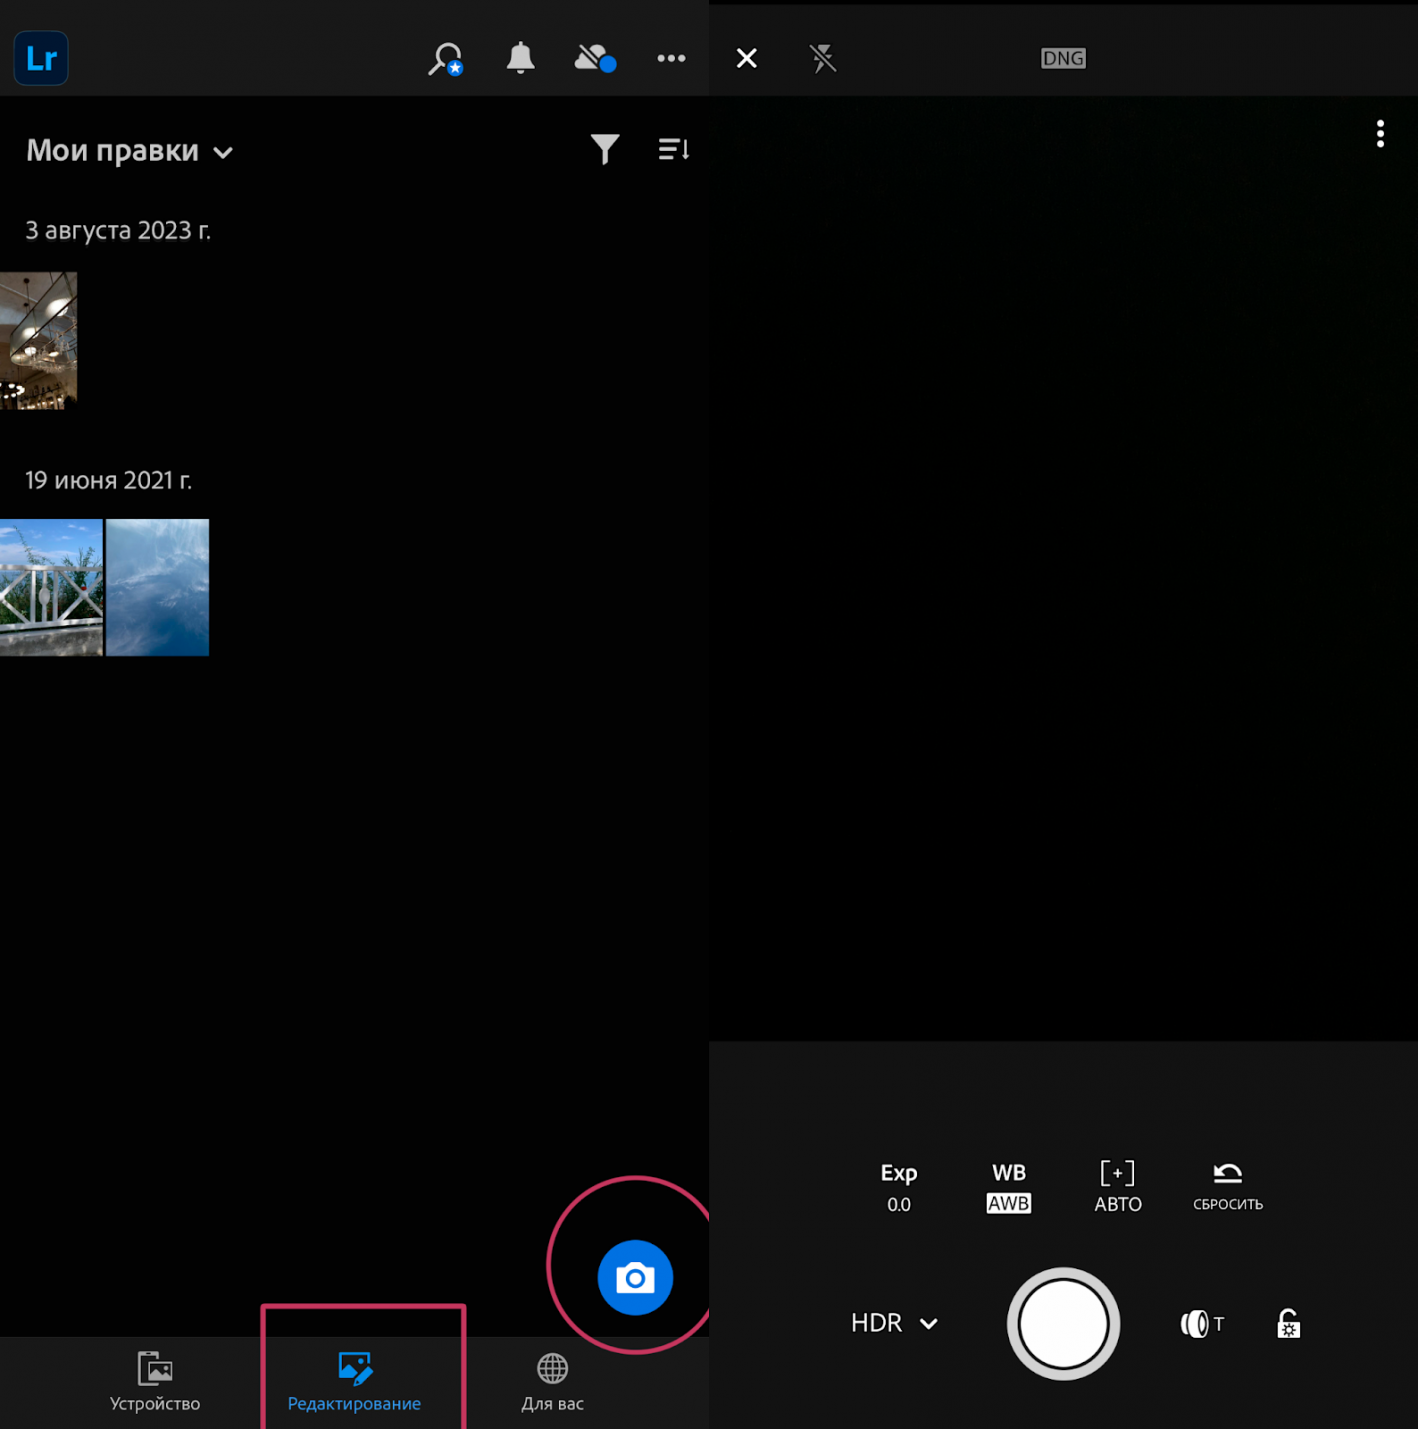Open the sort order icon

coord(673,149)
